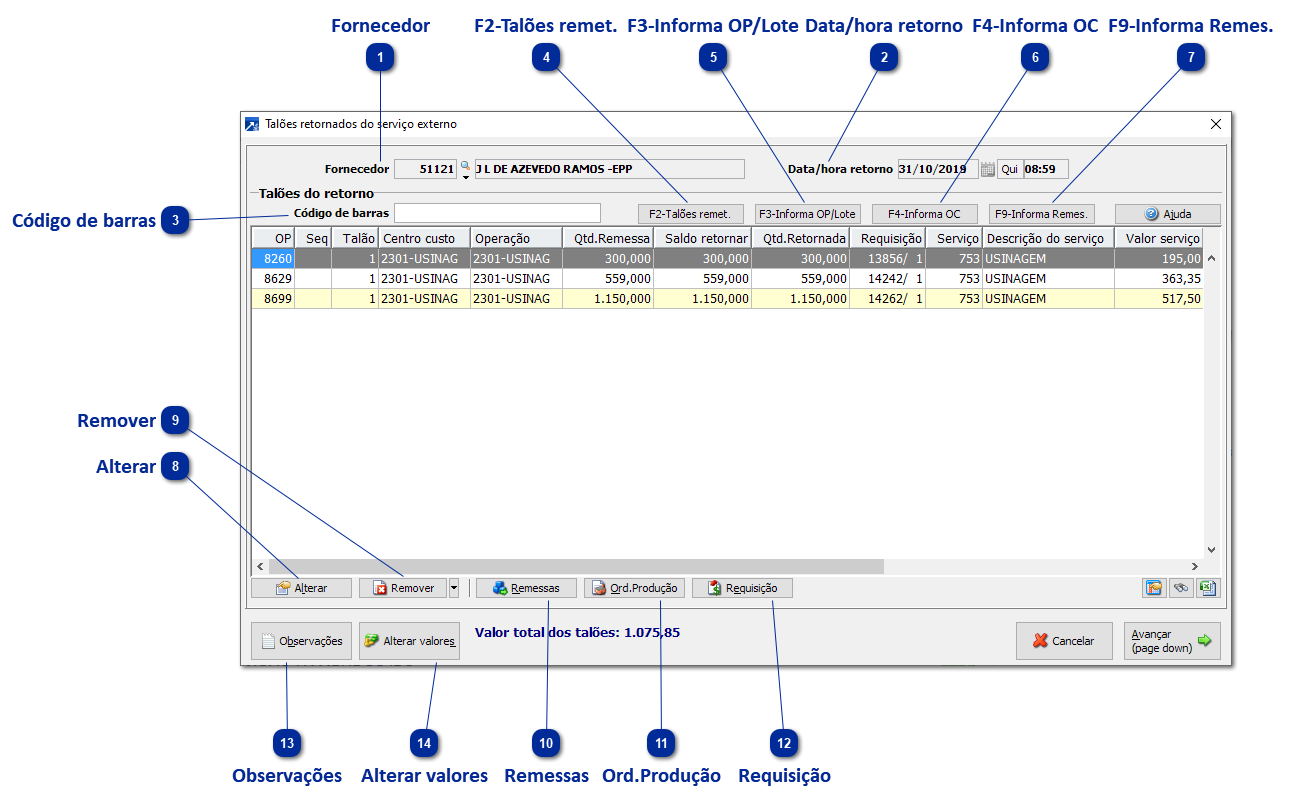This screenshot has height=804, width=1290.
Task: Click the grid's scroll down arrow
Action: point(1211,550)
